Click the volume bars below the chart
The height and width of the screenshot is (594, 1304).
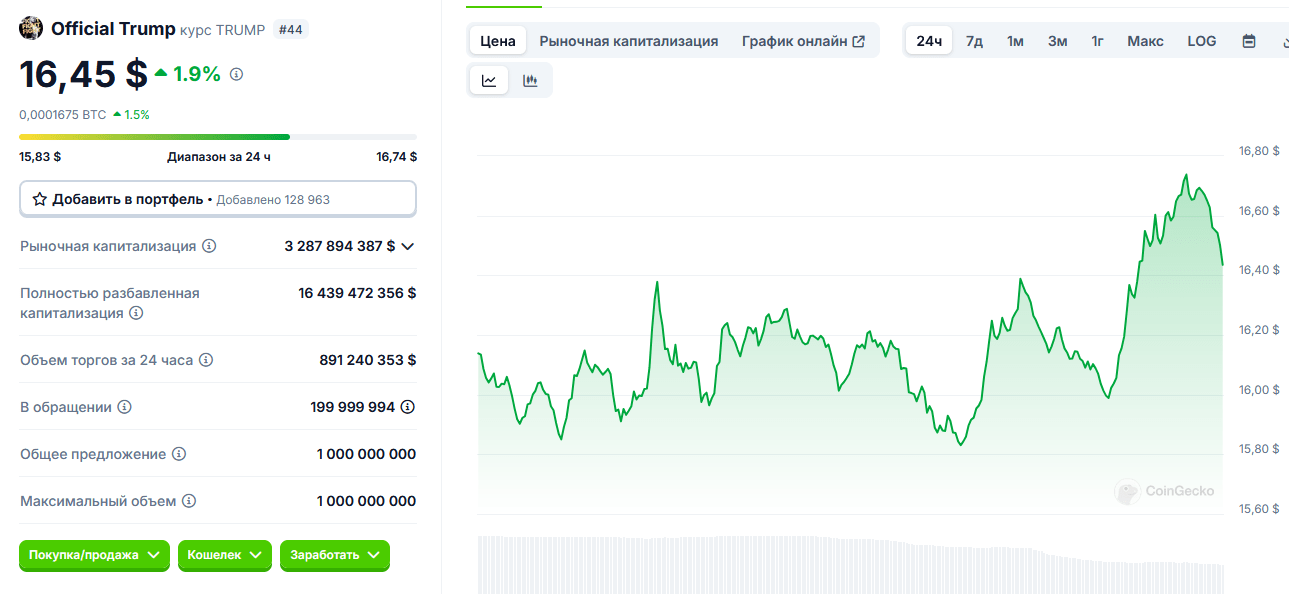coord(850,564)
